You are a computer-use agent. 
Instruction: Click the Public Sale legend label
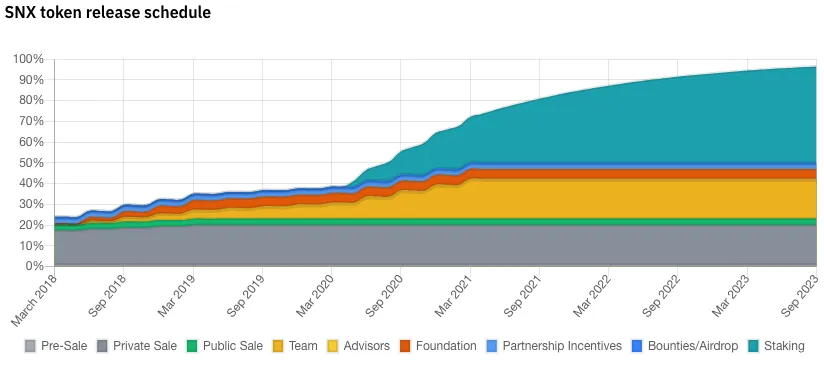(233, 346)
